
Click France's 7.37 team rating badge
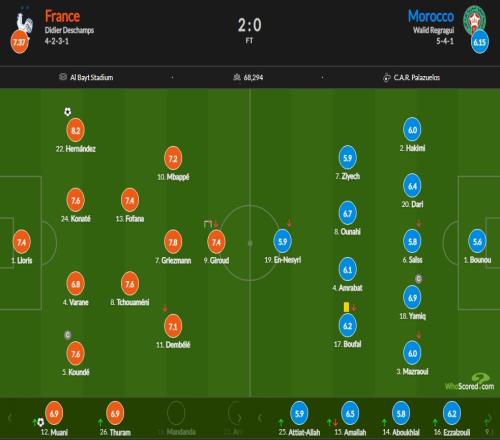pyautogui.click(x=19, y=42)
